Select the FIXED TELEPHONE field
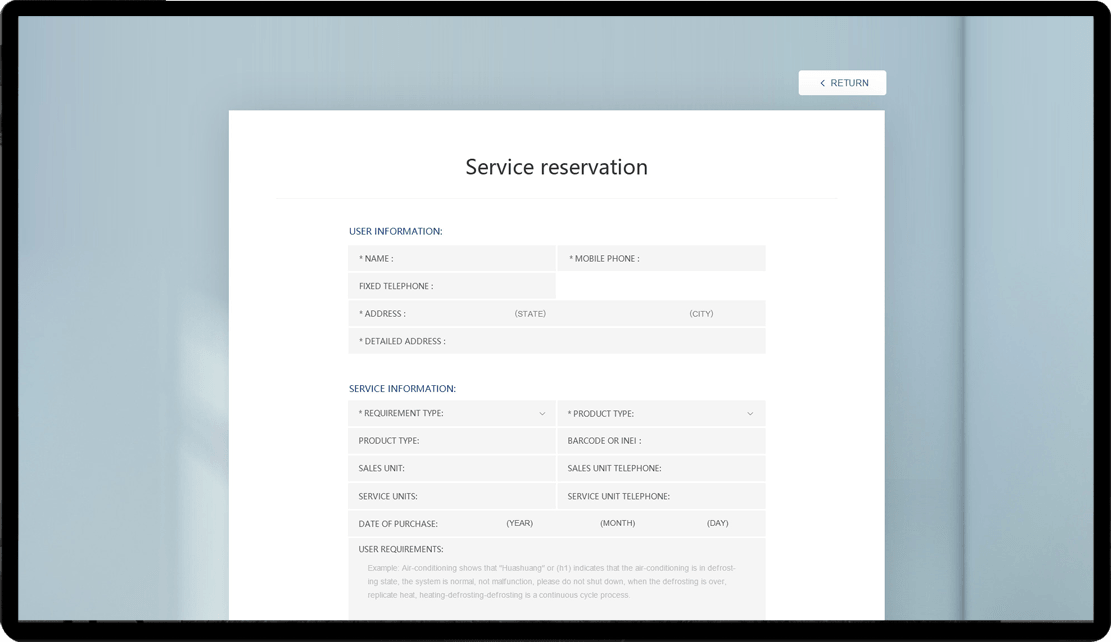Image resolution: width=1111 pixels, height=642 pixels. 490,286
